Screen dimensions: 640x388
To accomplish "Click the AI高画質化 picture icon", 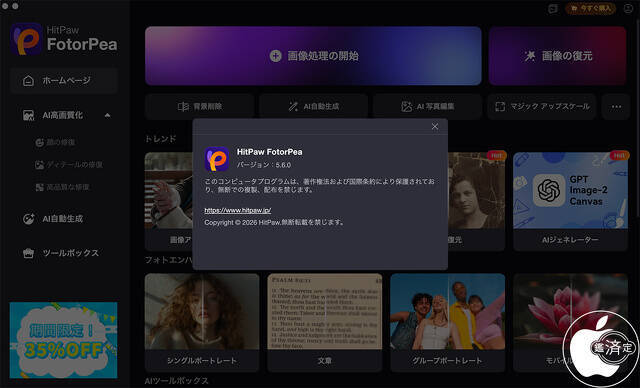I will point(28,115).
